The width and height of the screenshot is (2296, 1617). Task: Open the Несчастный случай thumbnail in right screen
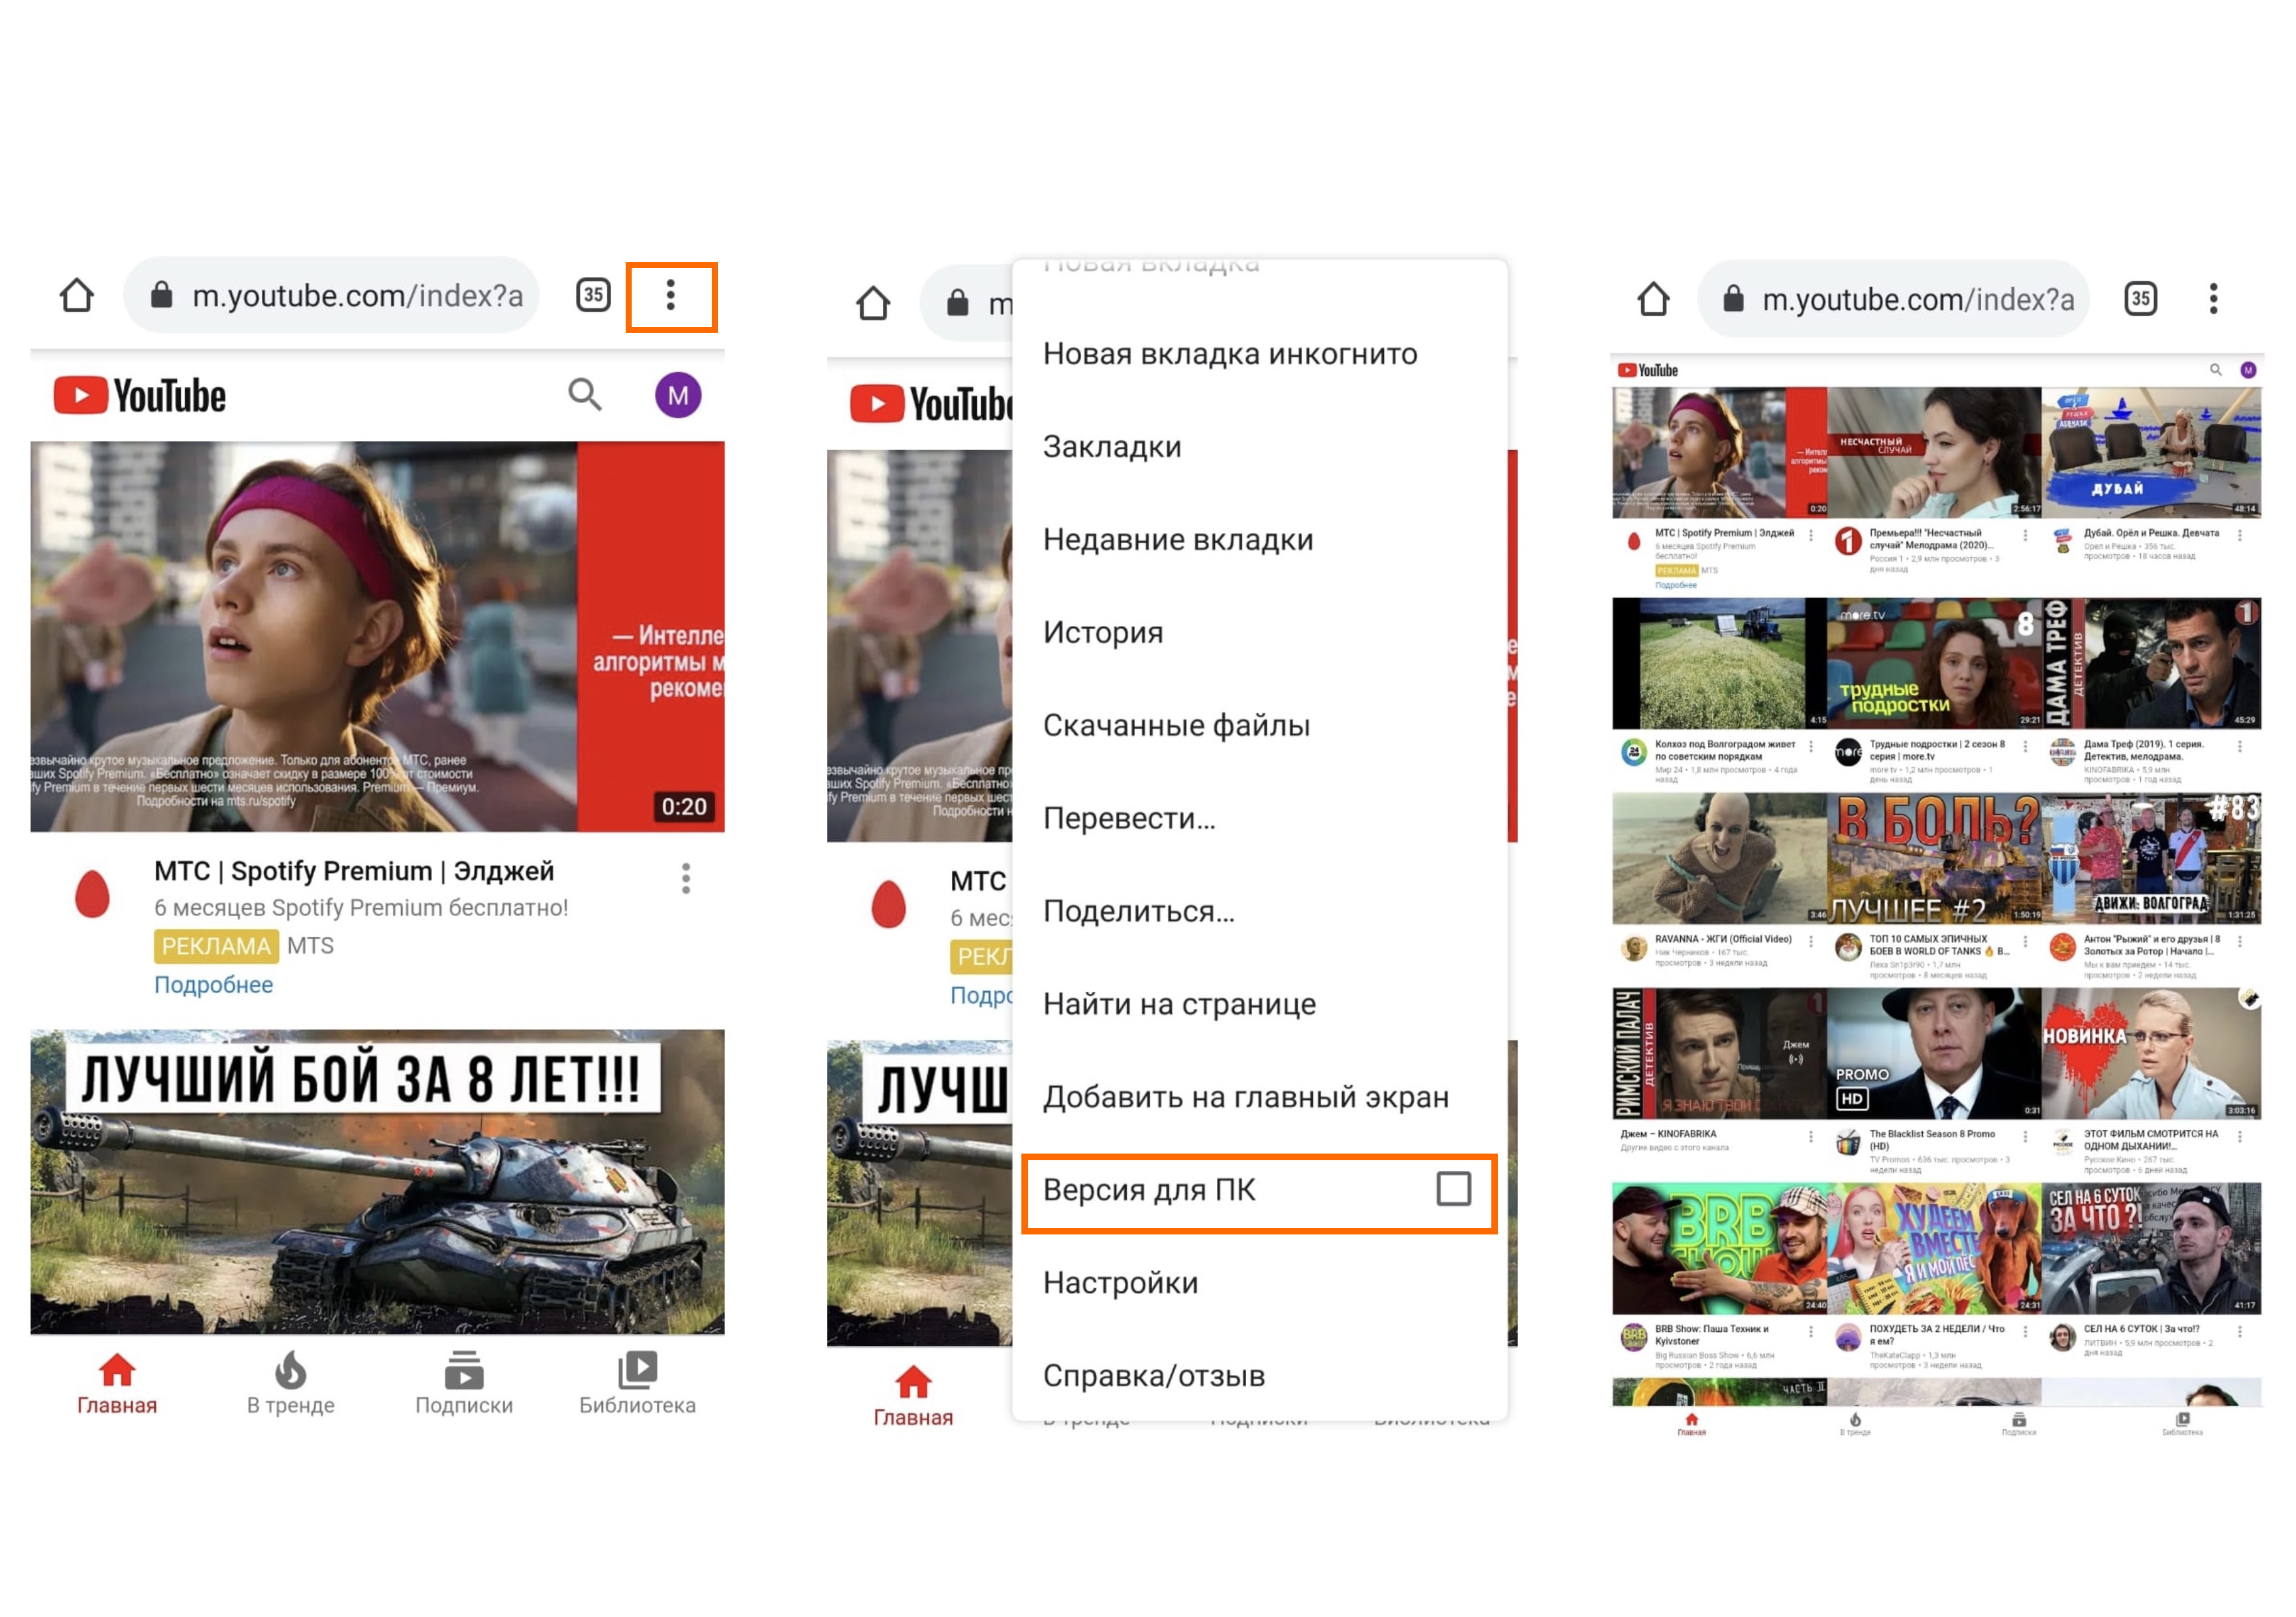(x=1934, y=452)
